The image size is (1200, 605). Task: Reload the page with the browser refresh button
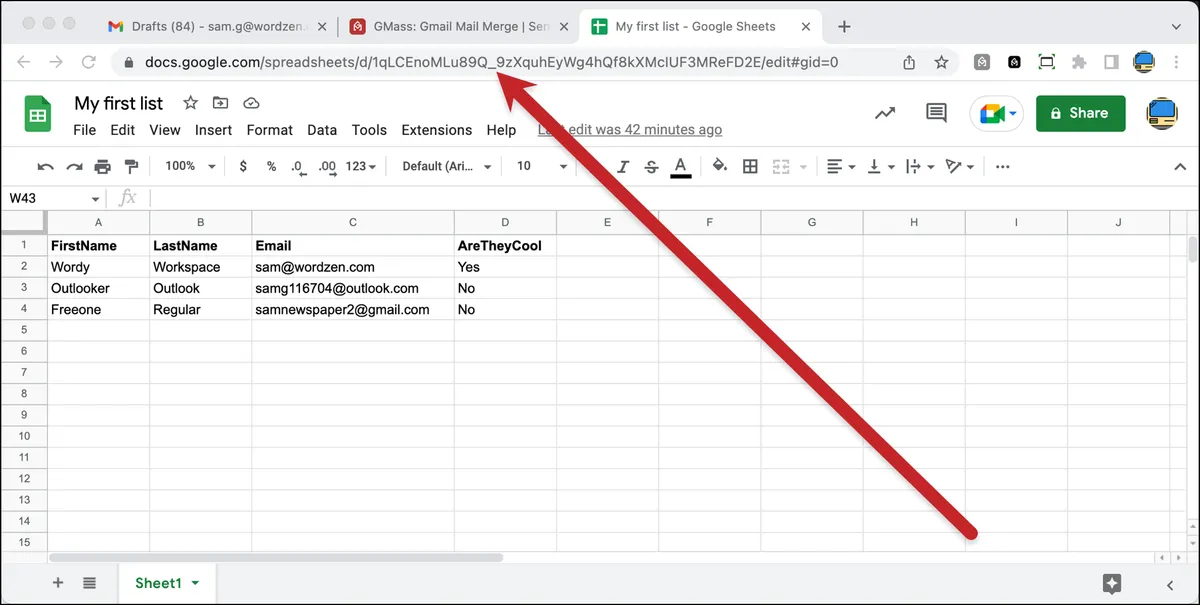pos(89,62)
